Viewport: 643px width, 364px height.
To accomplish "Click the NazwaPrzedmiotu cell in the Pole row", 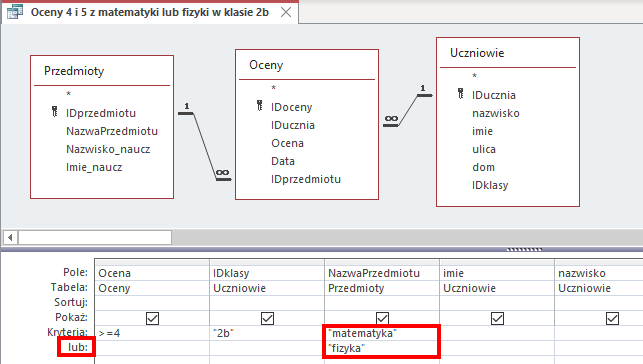I will tap(382, 273).
